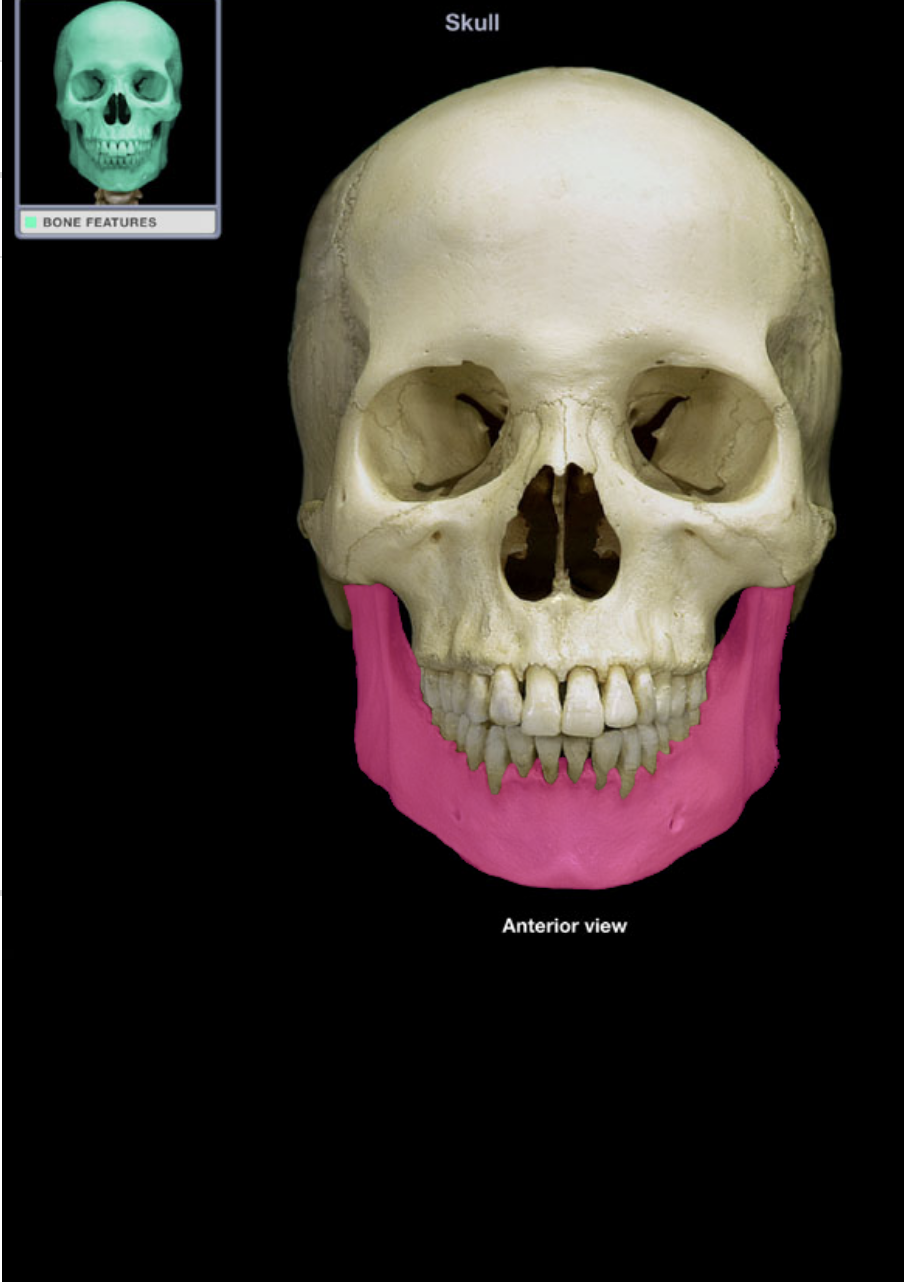
Task: Select the small foramen on pink mandible's right side
Action: [679, 822]
